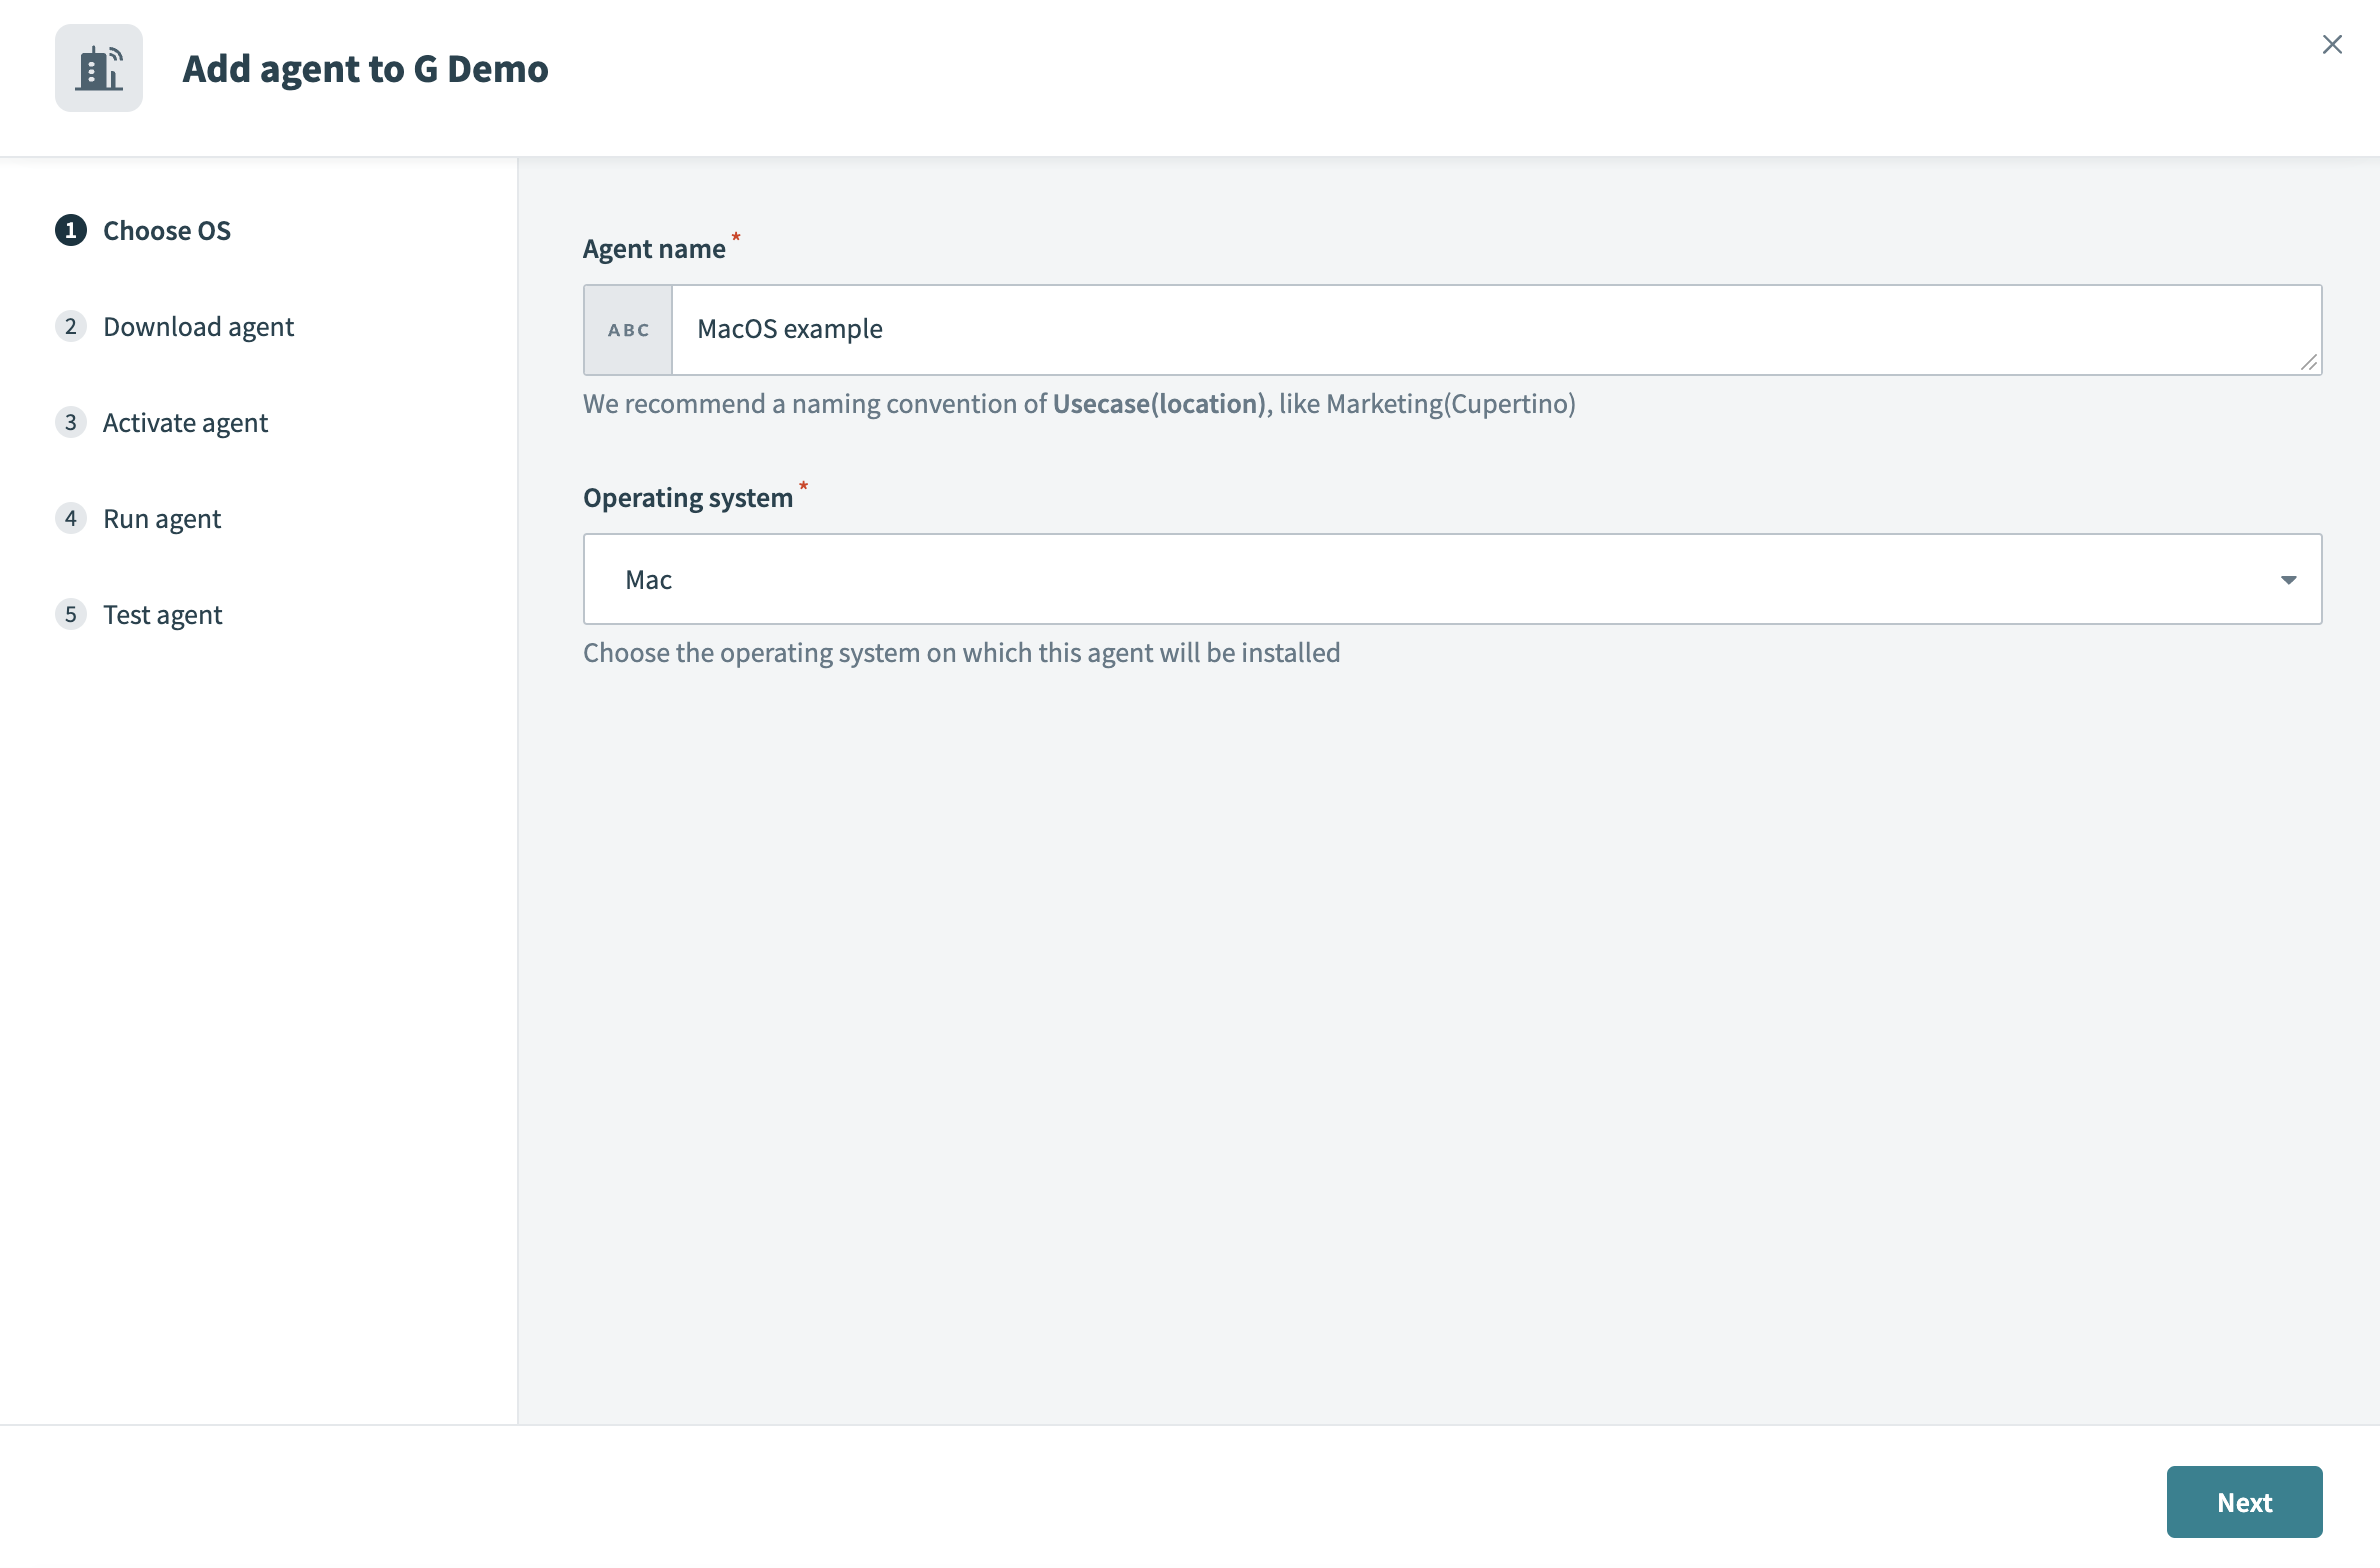The width and height of the screenshot is (2380, 1568).
Task: Go to the Run agent step
Action: 162,518
